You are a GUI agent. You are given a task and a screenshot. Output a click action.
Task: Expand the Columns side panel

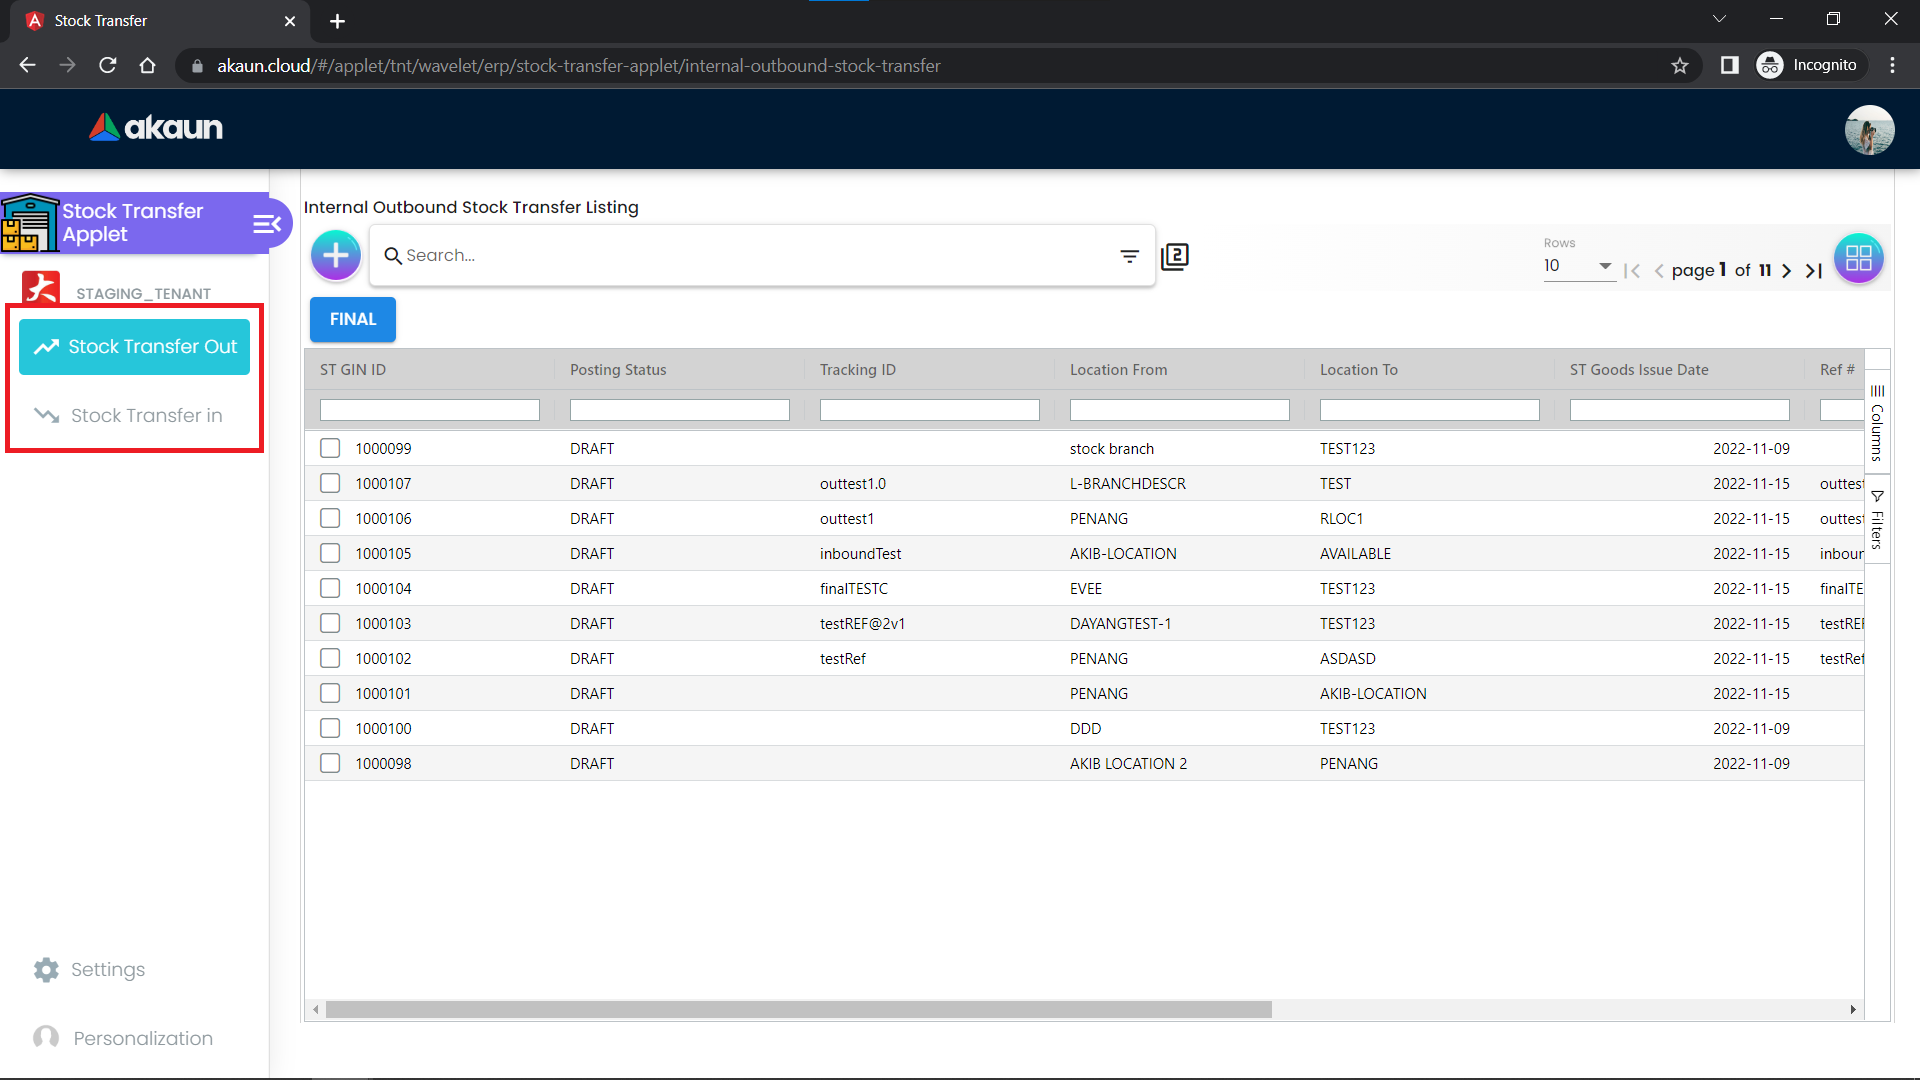point(1877,423)
